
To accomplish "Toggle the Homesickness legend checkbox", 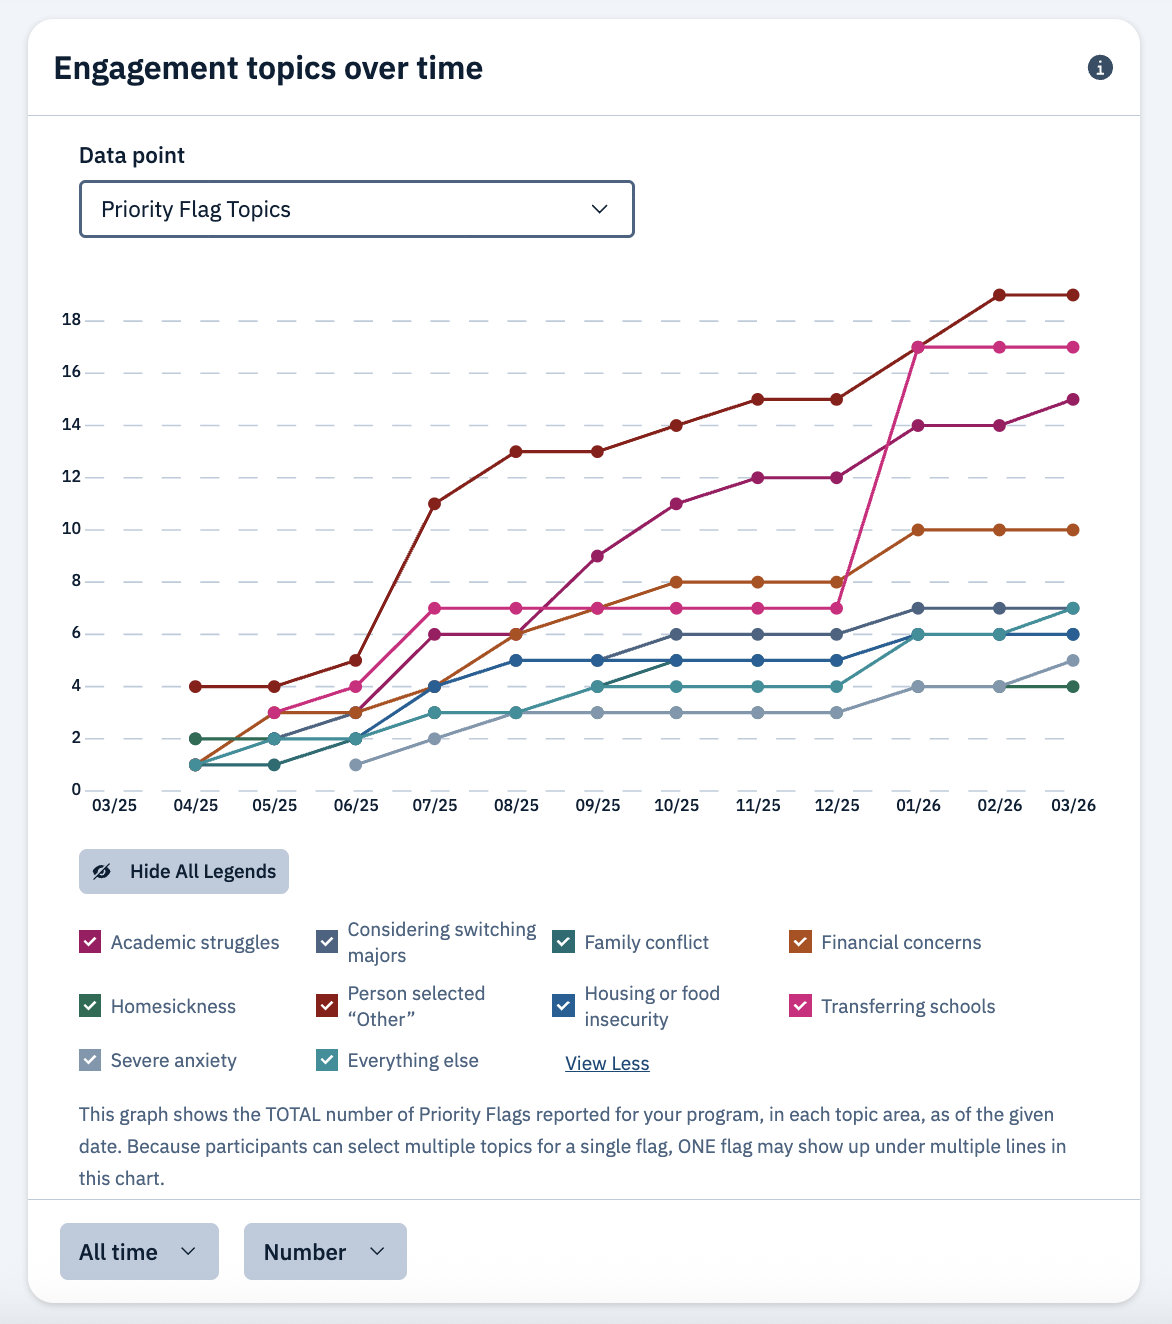I will point(90,1006).
